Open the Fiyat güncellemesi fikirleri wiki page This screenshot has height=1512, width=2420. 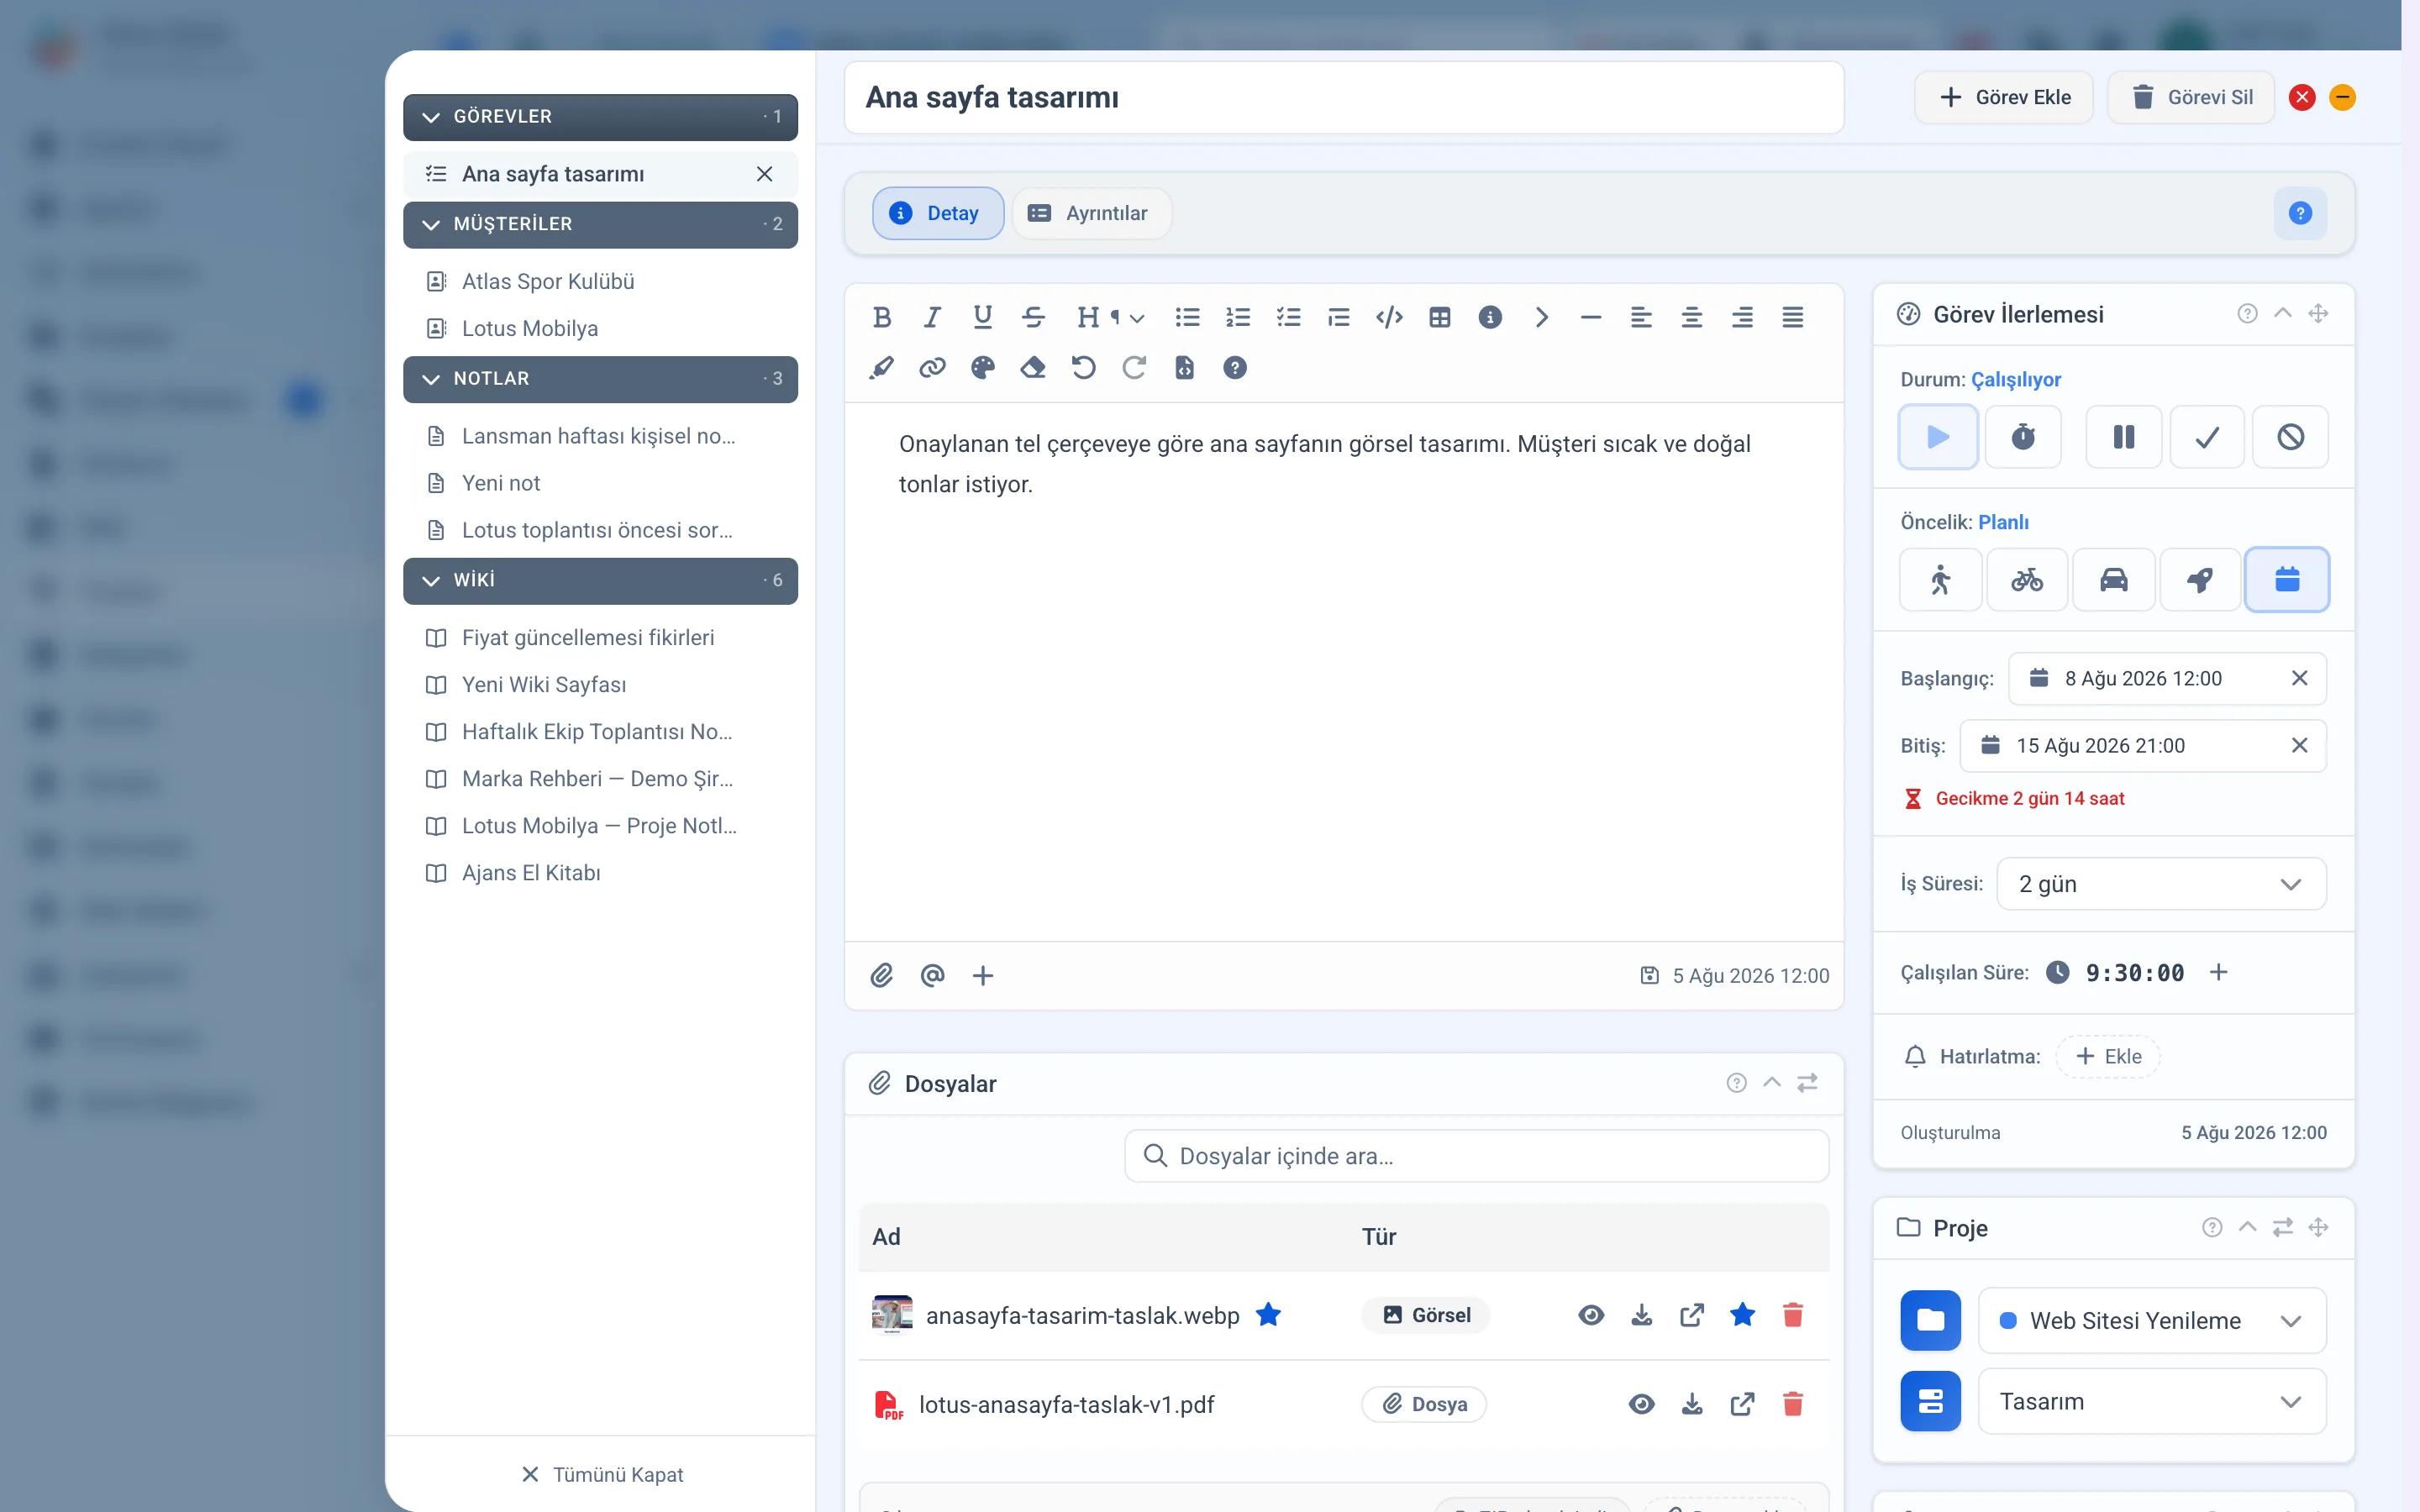click(x=600, y=638)
